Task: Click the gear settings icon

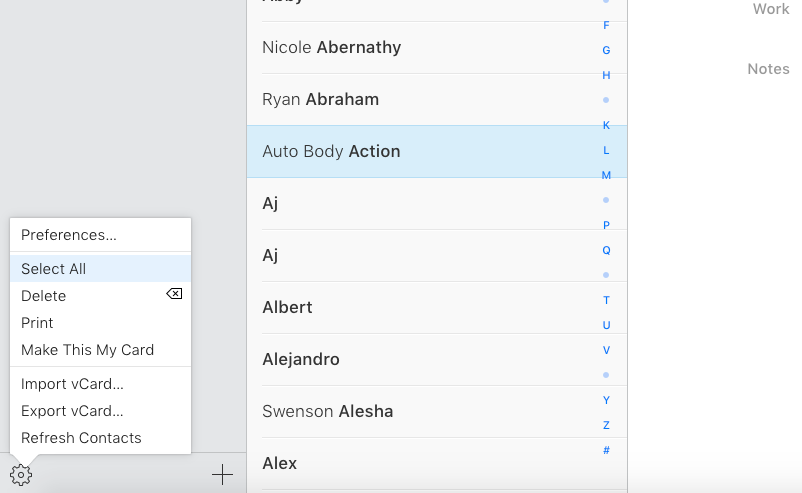Action: pos(21,475)
